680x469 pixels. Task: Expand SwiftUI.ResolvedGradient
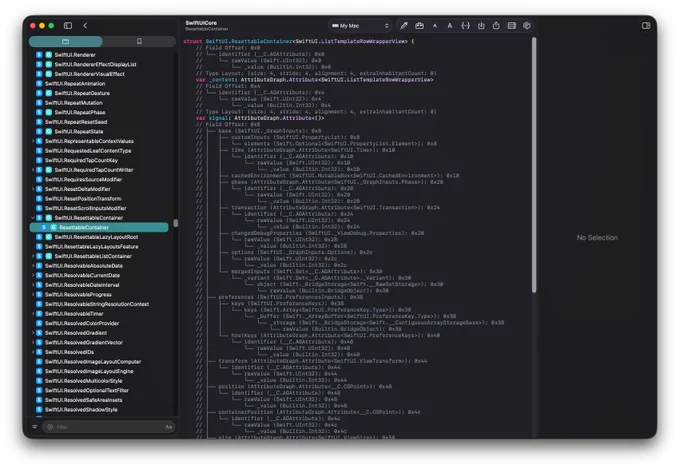click(x=33, y=333)
